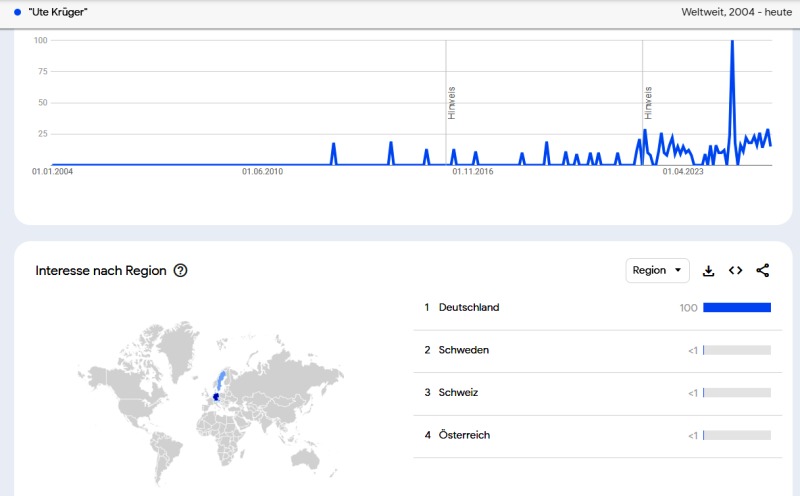Click the Deutschland blue interest bar
Viewport: 800px width, 496px height.
click(737, 307)
